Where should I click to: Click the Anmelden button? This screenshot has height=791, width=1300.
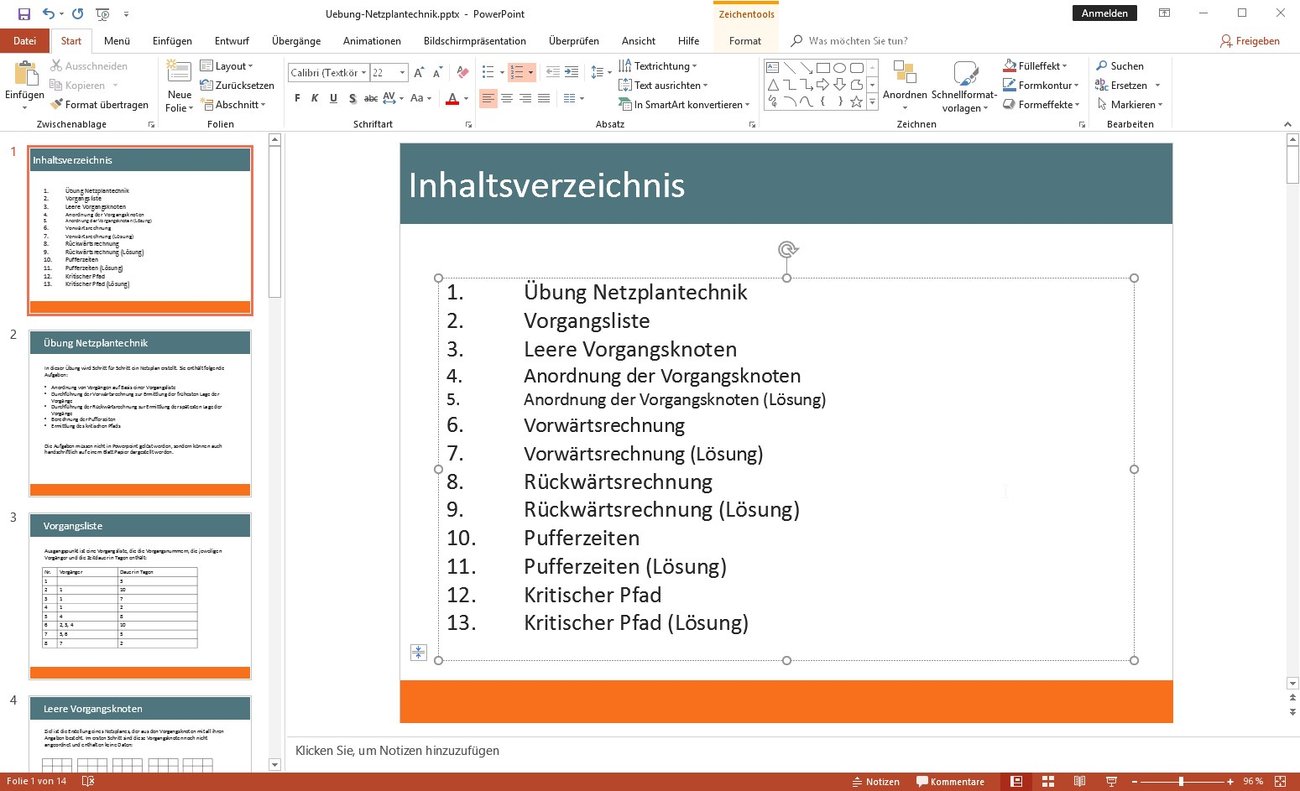click(x=1104, y=13)
